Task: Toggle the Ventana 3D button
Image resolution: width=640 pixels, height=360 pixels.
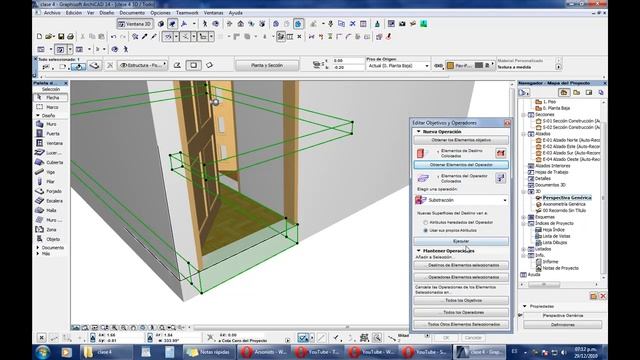Action: 135,24
